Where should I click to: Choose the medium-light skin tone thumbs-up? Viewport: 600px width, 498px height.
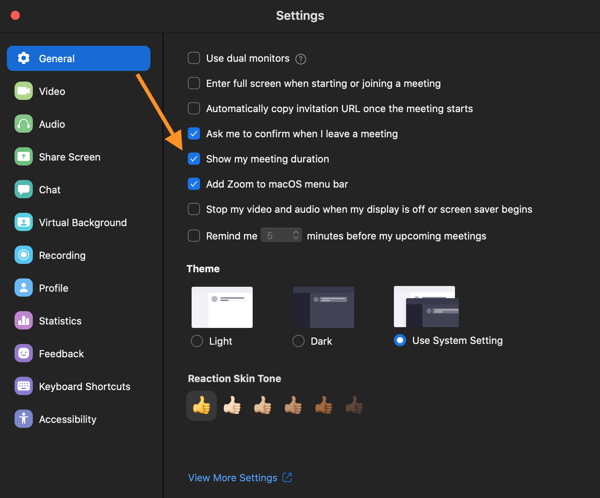pyautogui.click(x=263, y=405)
